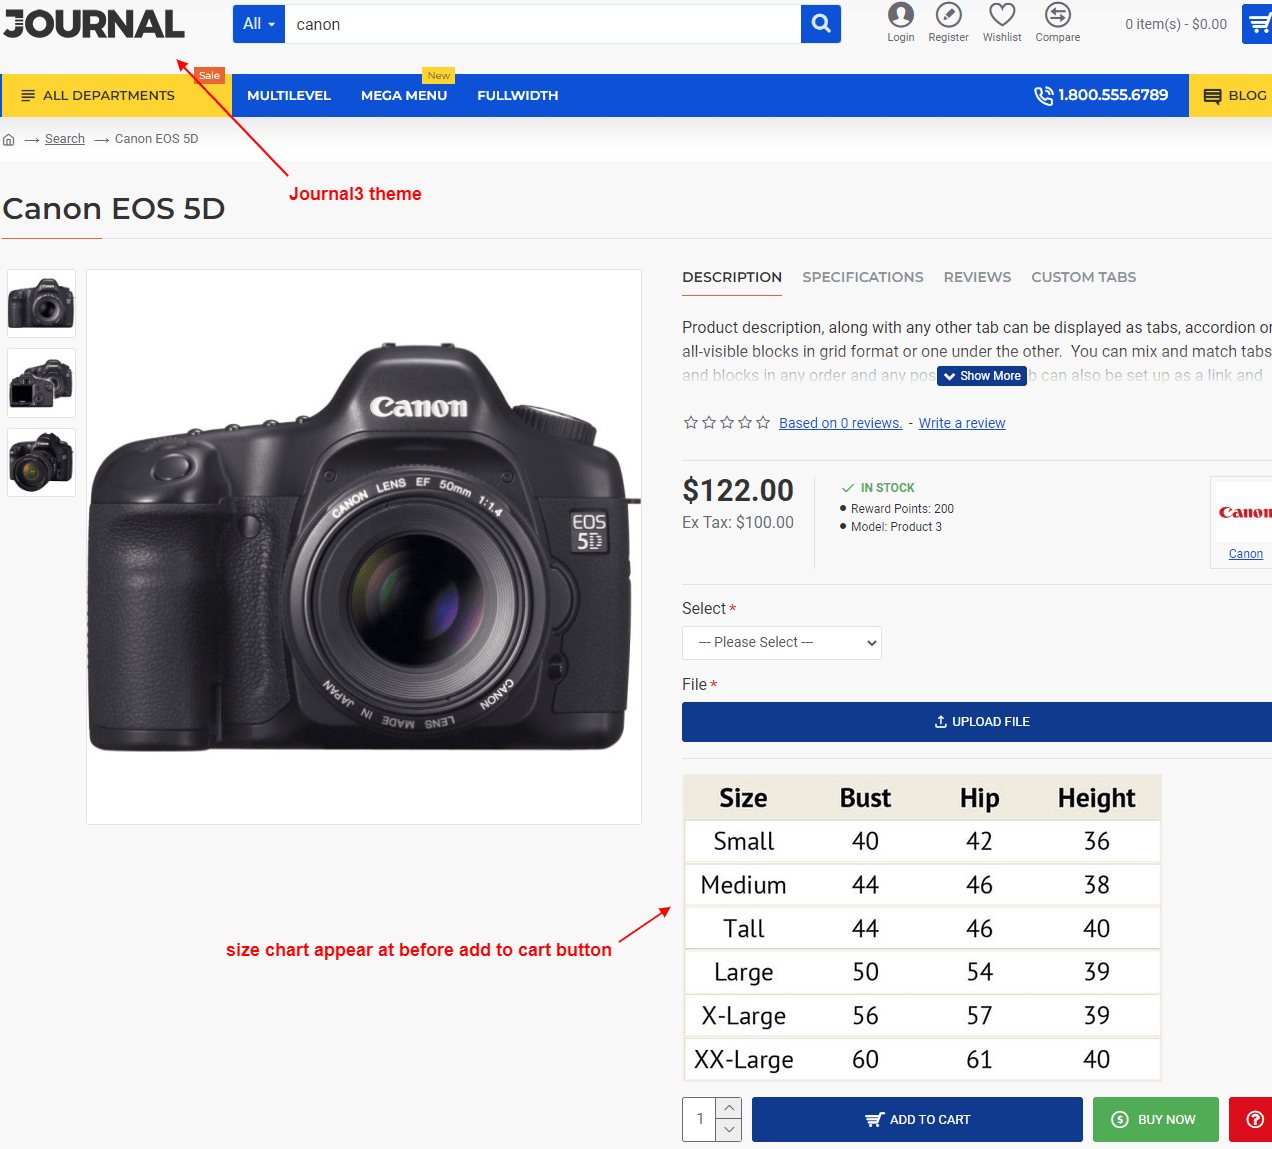This screenshot has width=1272, height=1149.
Task: Open the shopping cart icon
Action: [x=1262, y=23]
